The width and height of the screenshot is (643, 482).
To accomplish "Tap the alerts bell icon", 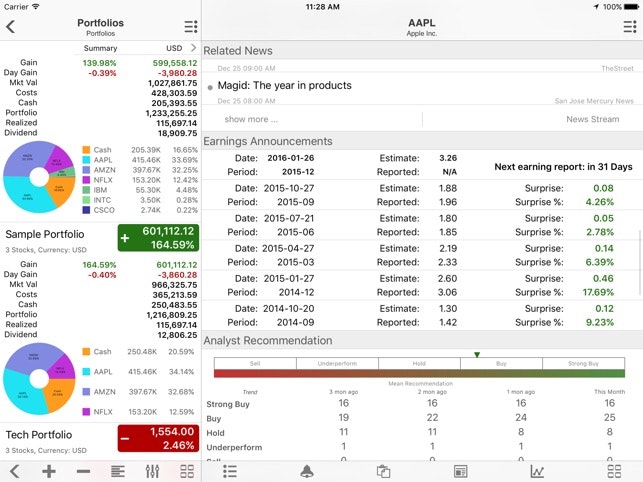I will coord(306,471).
